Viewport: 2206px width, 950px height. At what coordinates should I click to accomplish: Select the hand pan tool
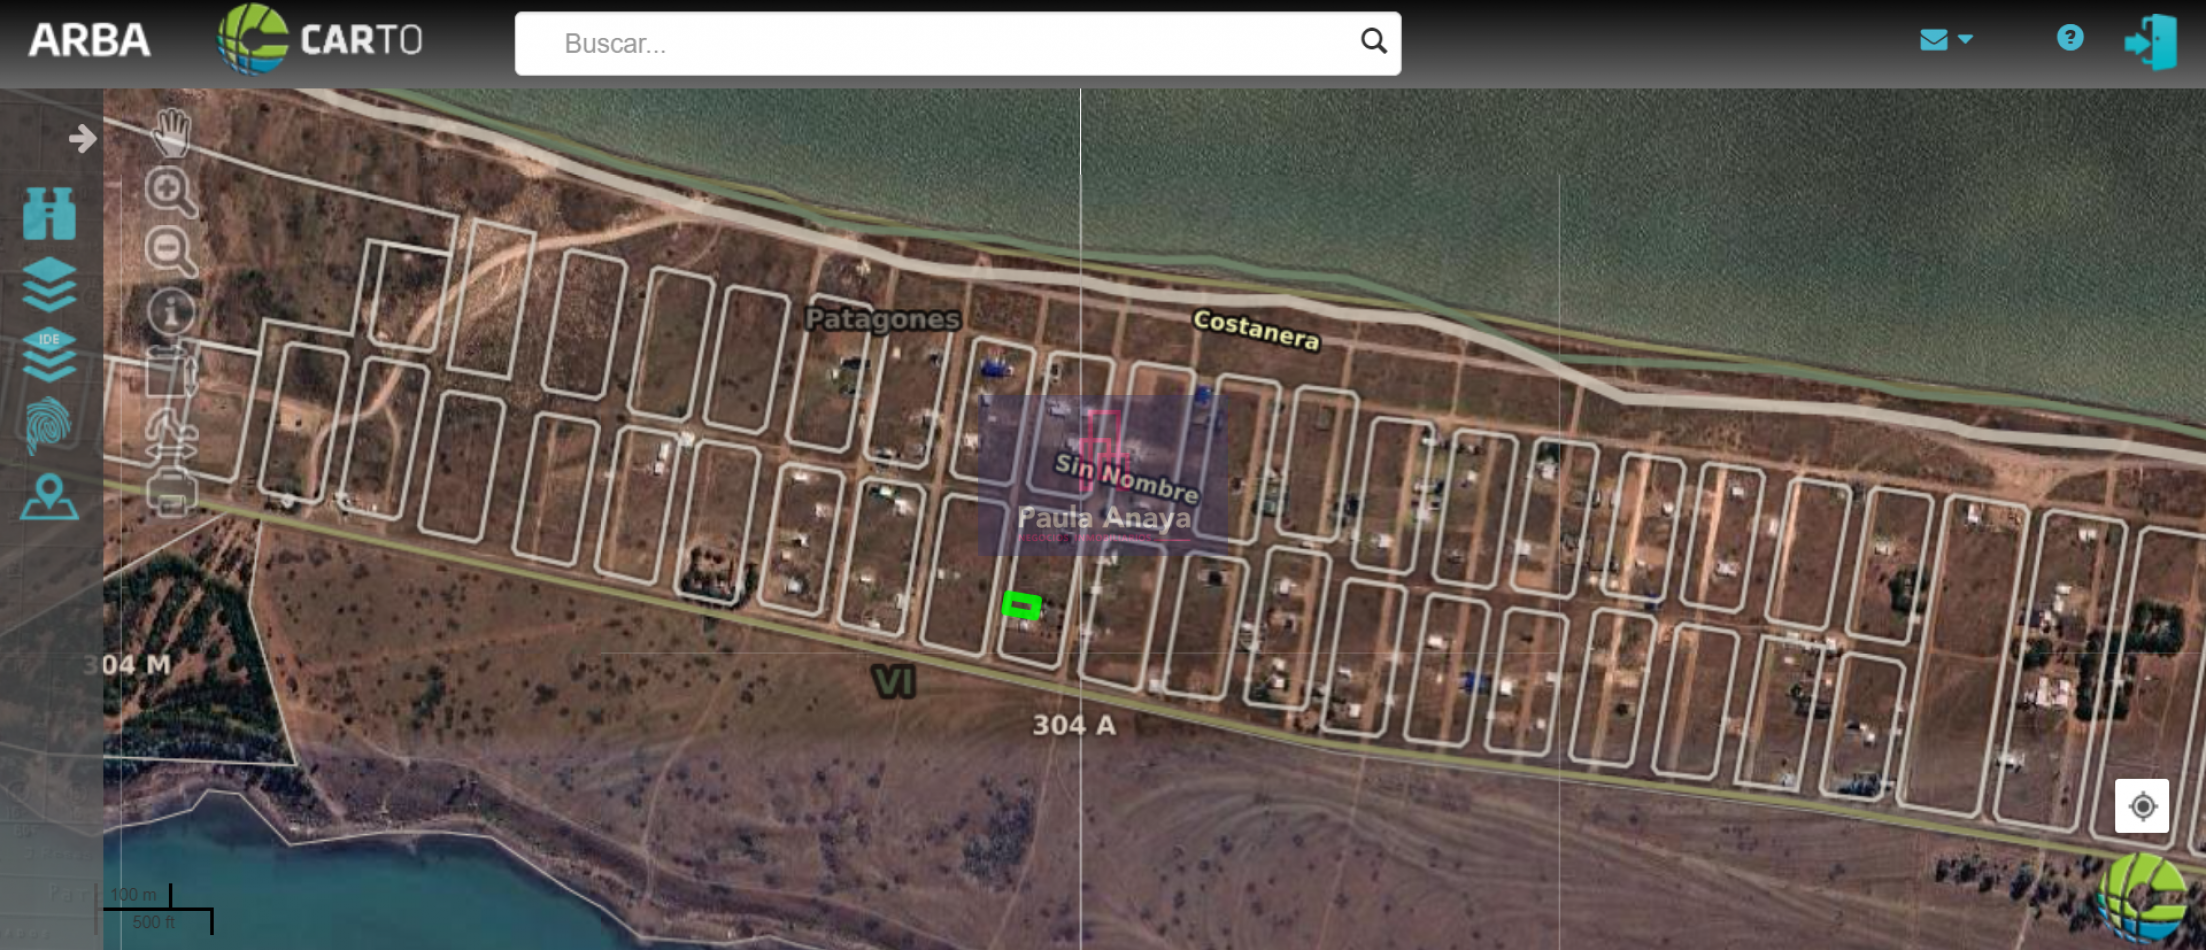(172, 132)
